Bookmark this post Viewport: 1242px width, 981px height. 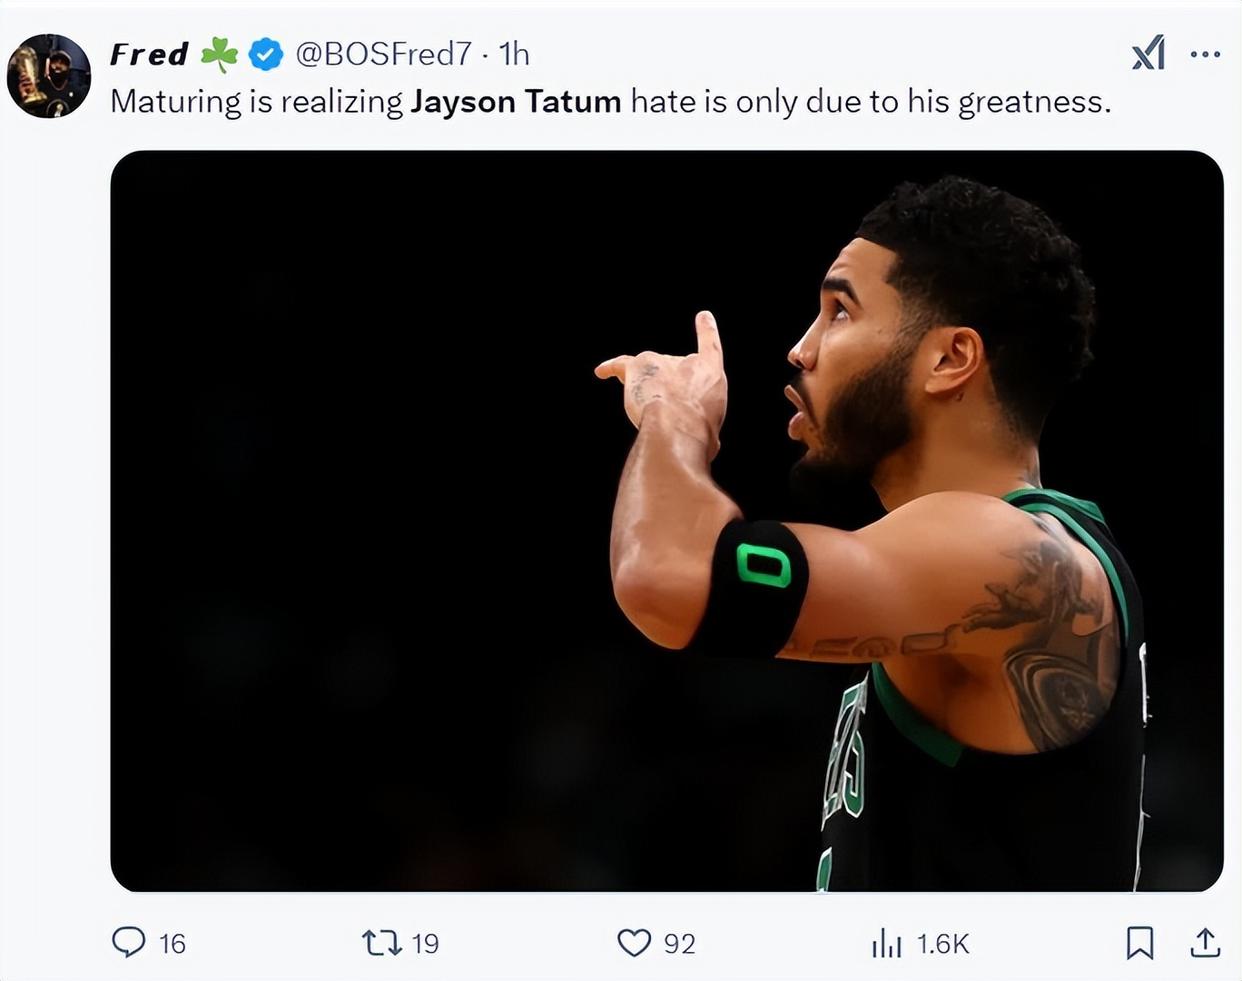tap(1140, 942)
